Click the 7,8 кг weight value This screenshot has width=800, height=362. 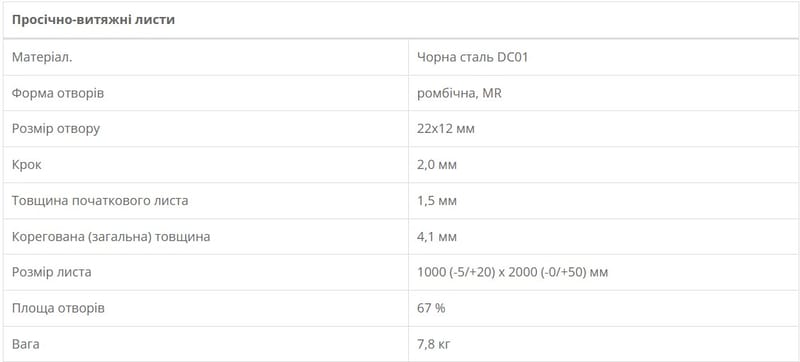coord(434,345)
